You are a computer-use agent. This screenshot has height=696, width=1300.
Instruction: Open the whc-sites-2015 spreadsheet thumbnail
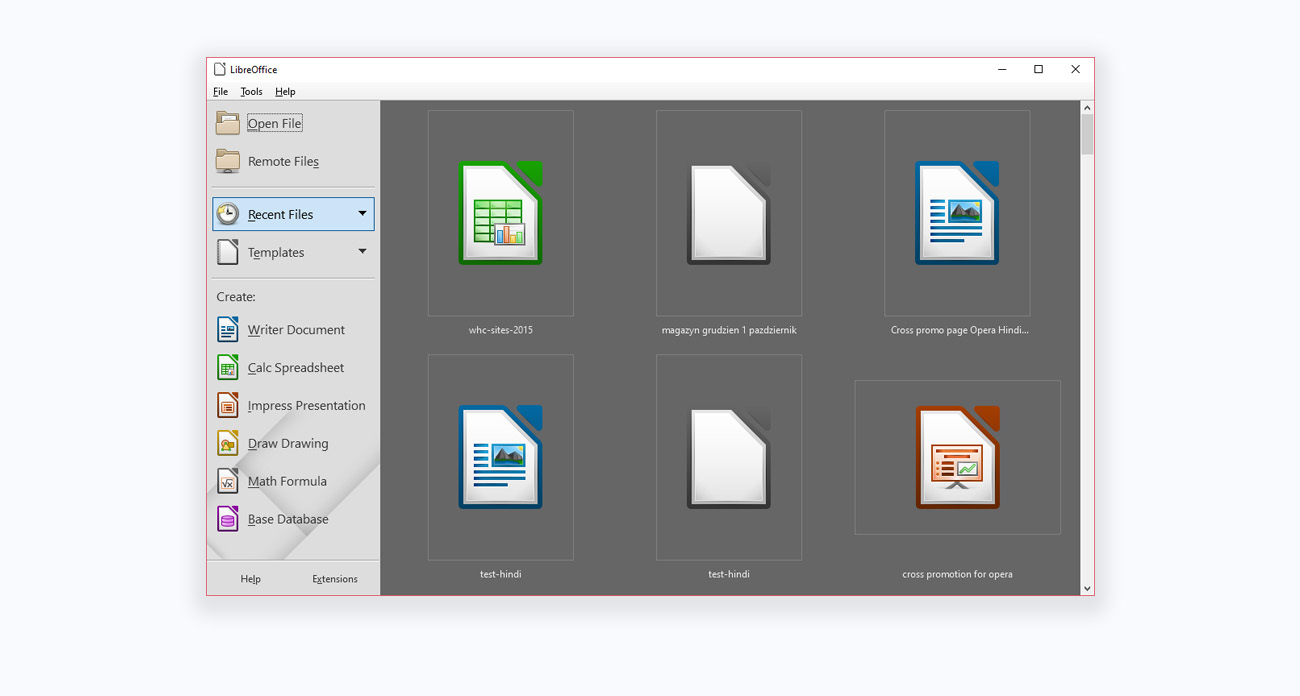(x=500, y=214)
